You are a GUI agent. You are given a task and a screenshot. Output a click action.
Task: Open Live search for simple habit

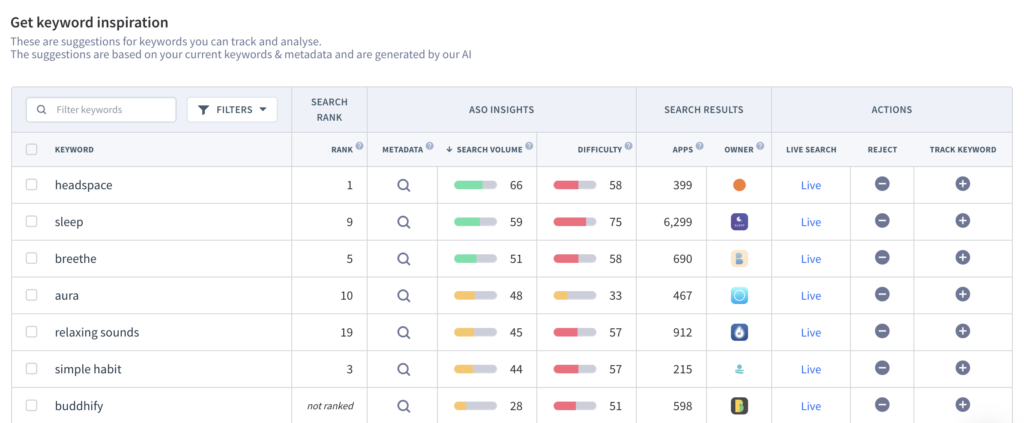810,369
